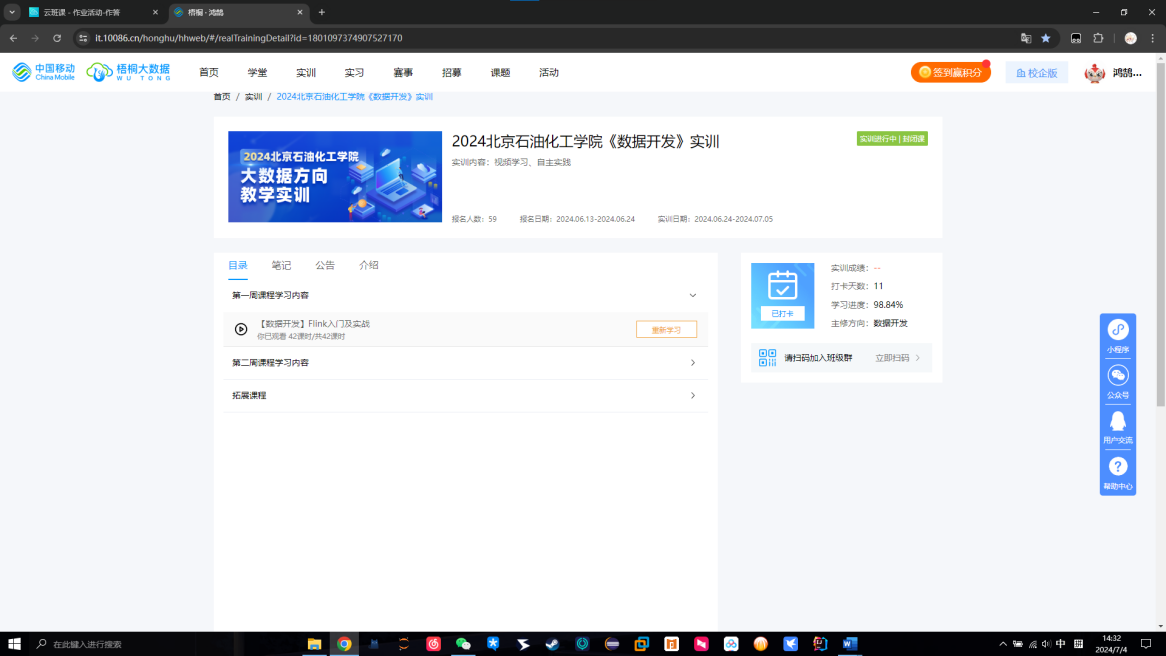Open the 赛事 navigation menu item
1166x656 pixels.
click(403, 73)
